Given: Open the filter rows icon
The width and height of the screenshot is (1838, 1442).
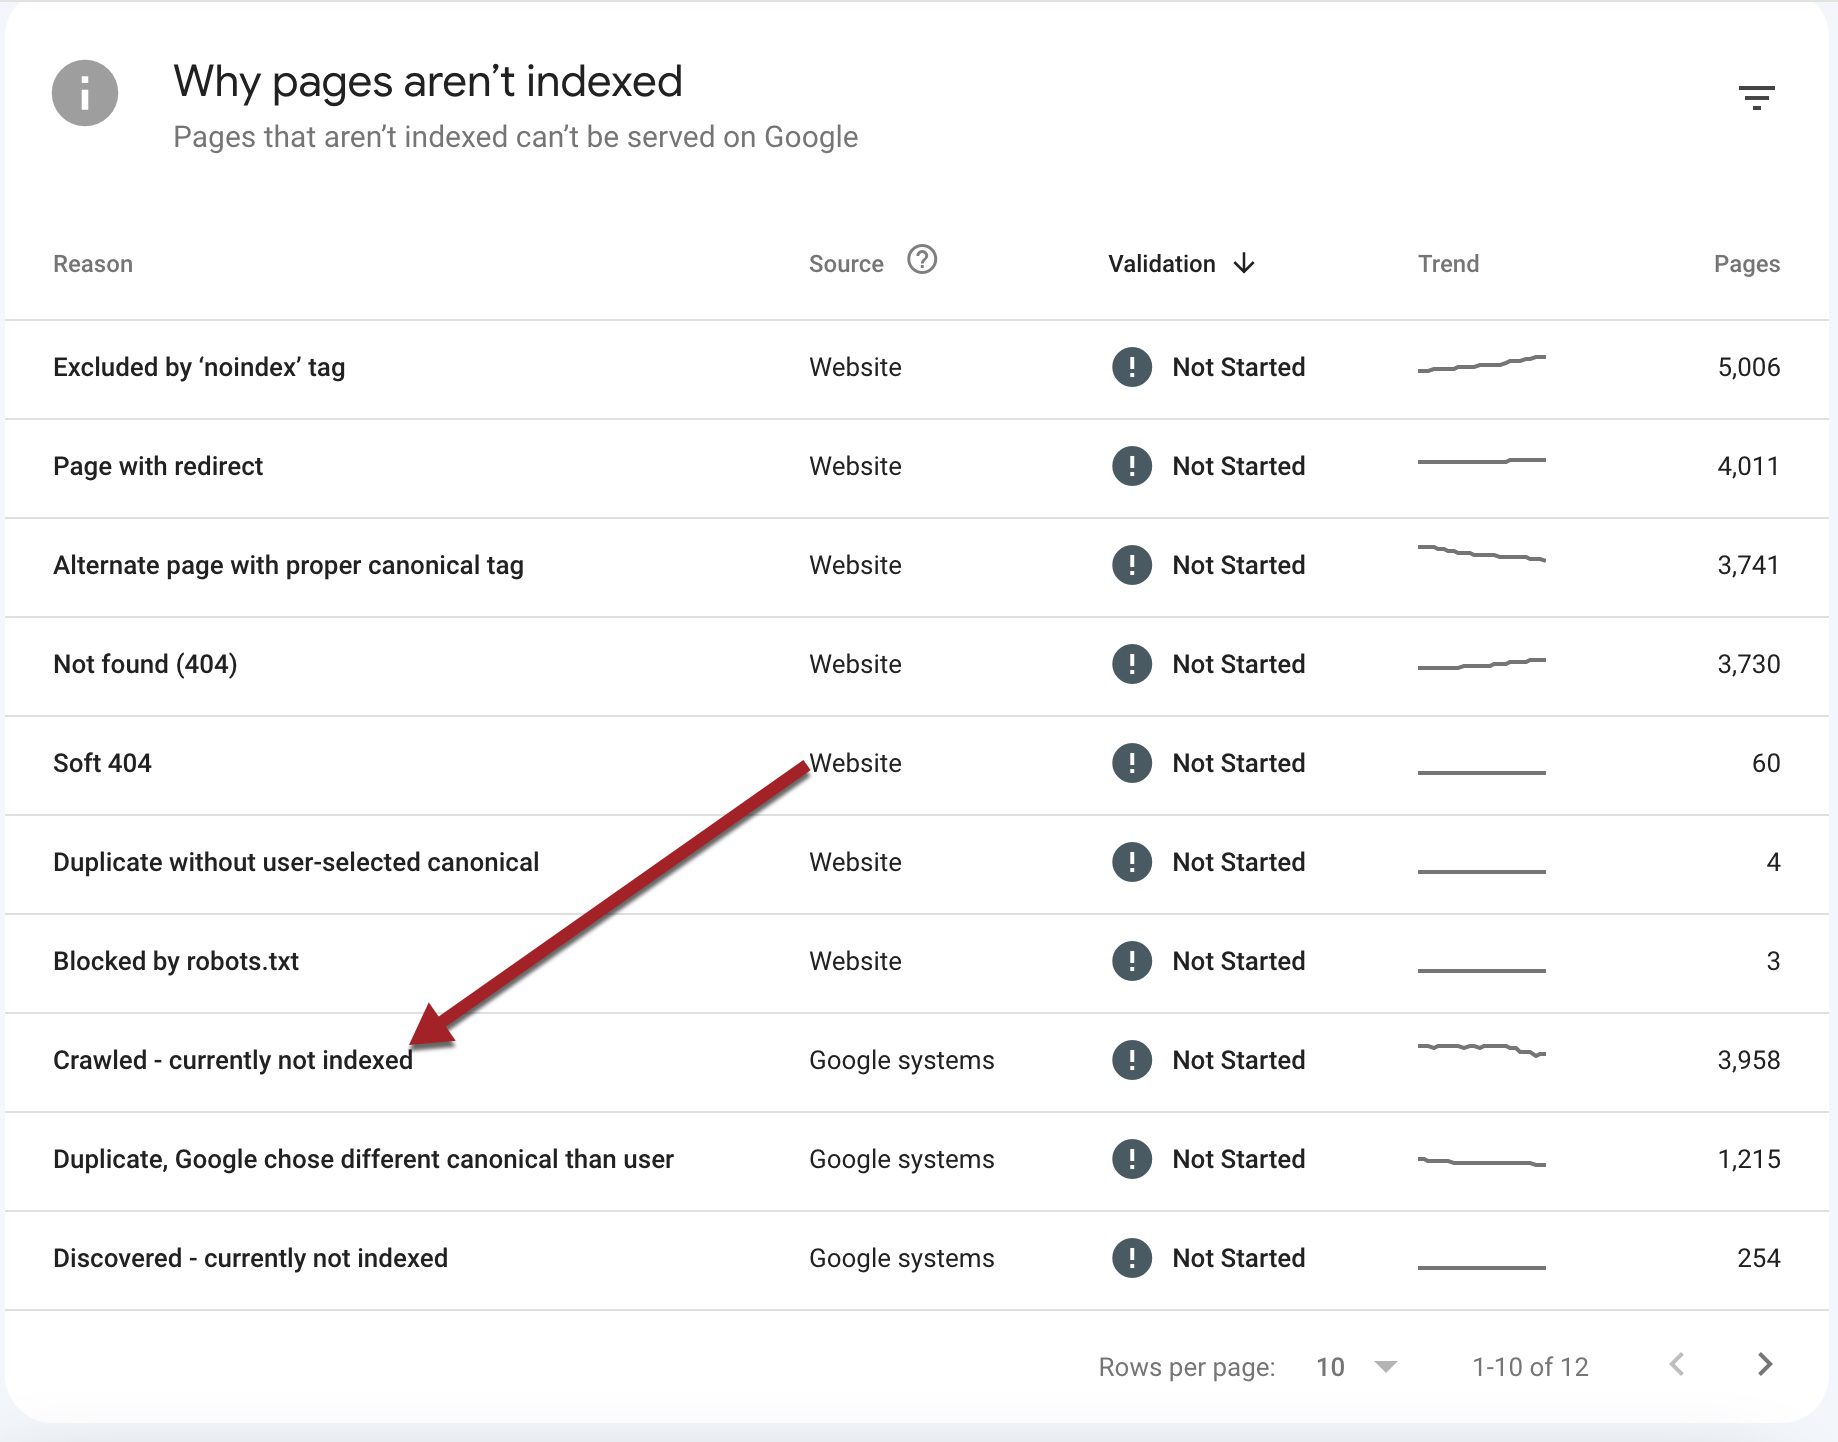Looking at the screenshot, I should 1755,97.
